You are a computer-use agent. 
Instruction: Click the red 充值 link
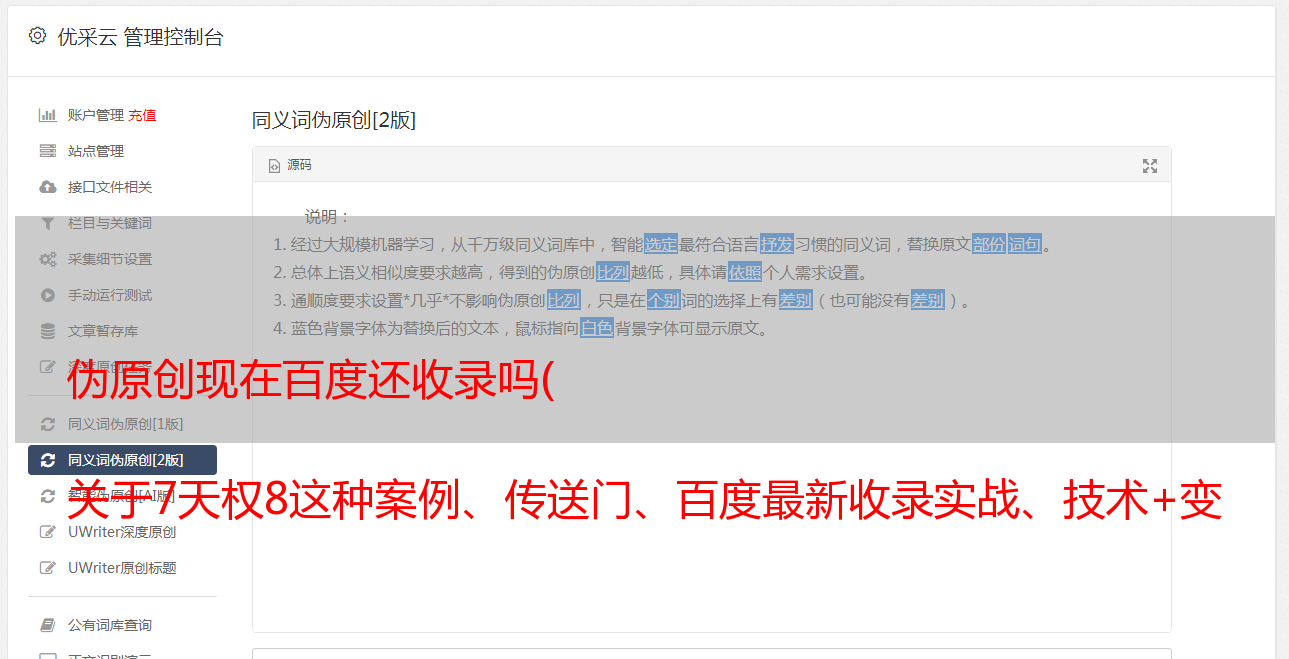[x=142, y=115]
